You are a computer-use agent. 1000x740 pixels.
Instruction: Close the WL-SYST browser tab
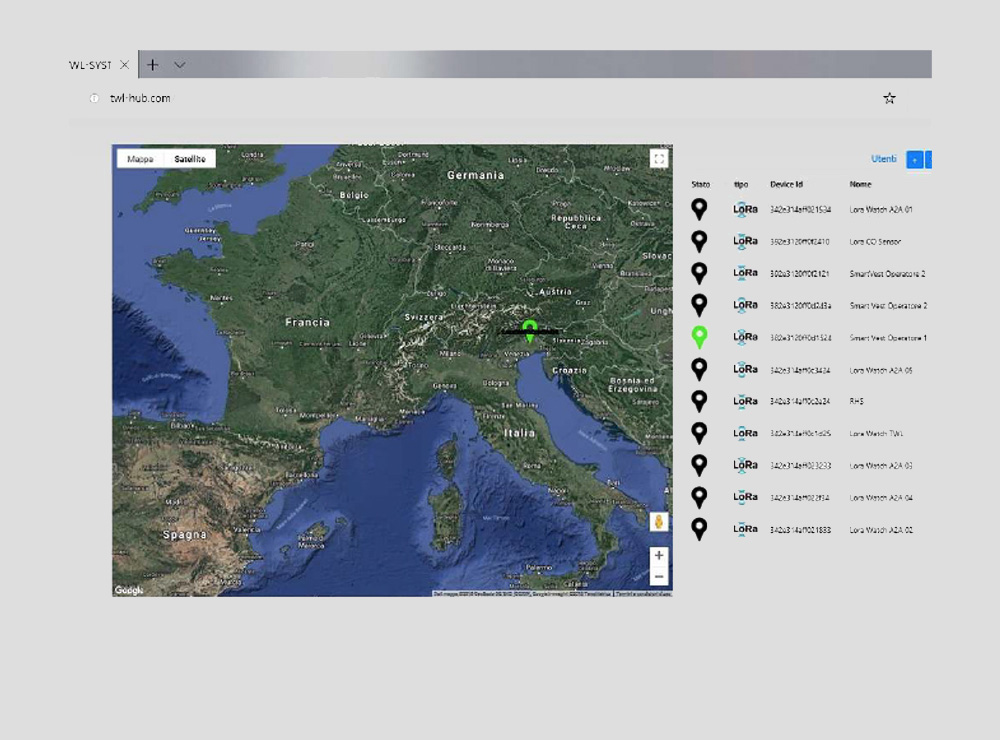click(x=124, y=64)
